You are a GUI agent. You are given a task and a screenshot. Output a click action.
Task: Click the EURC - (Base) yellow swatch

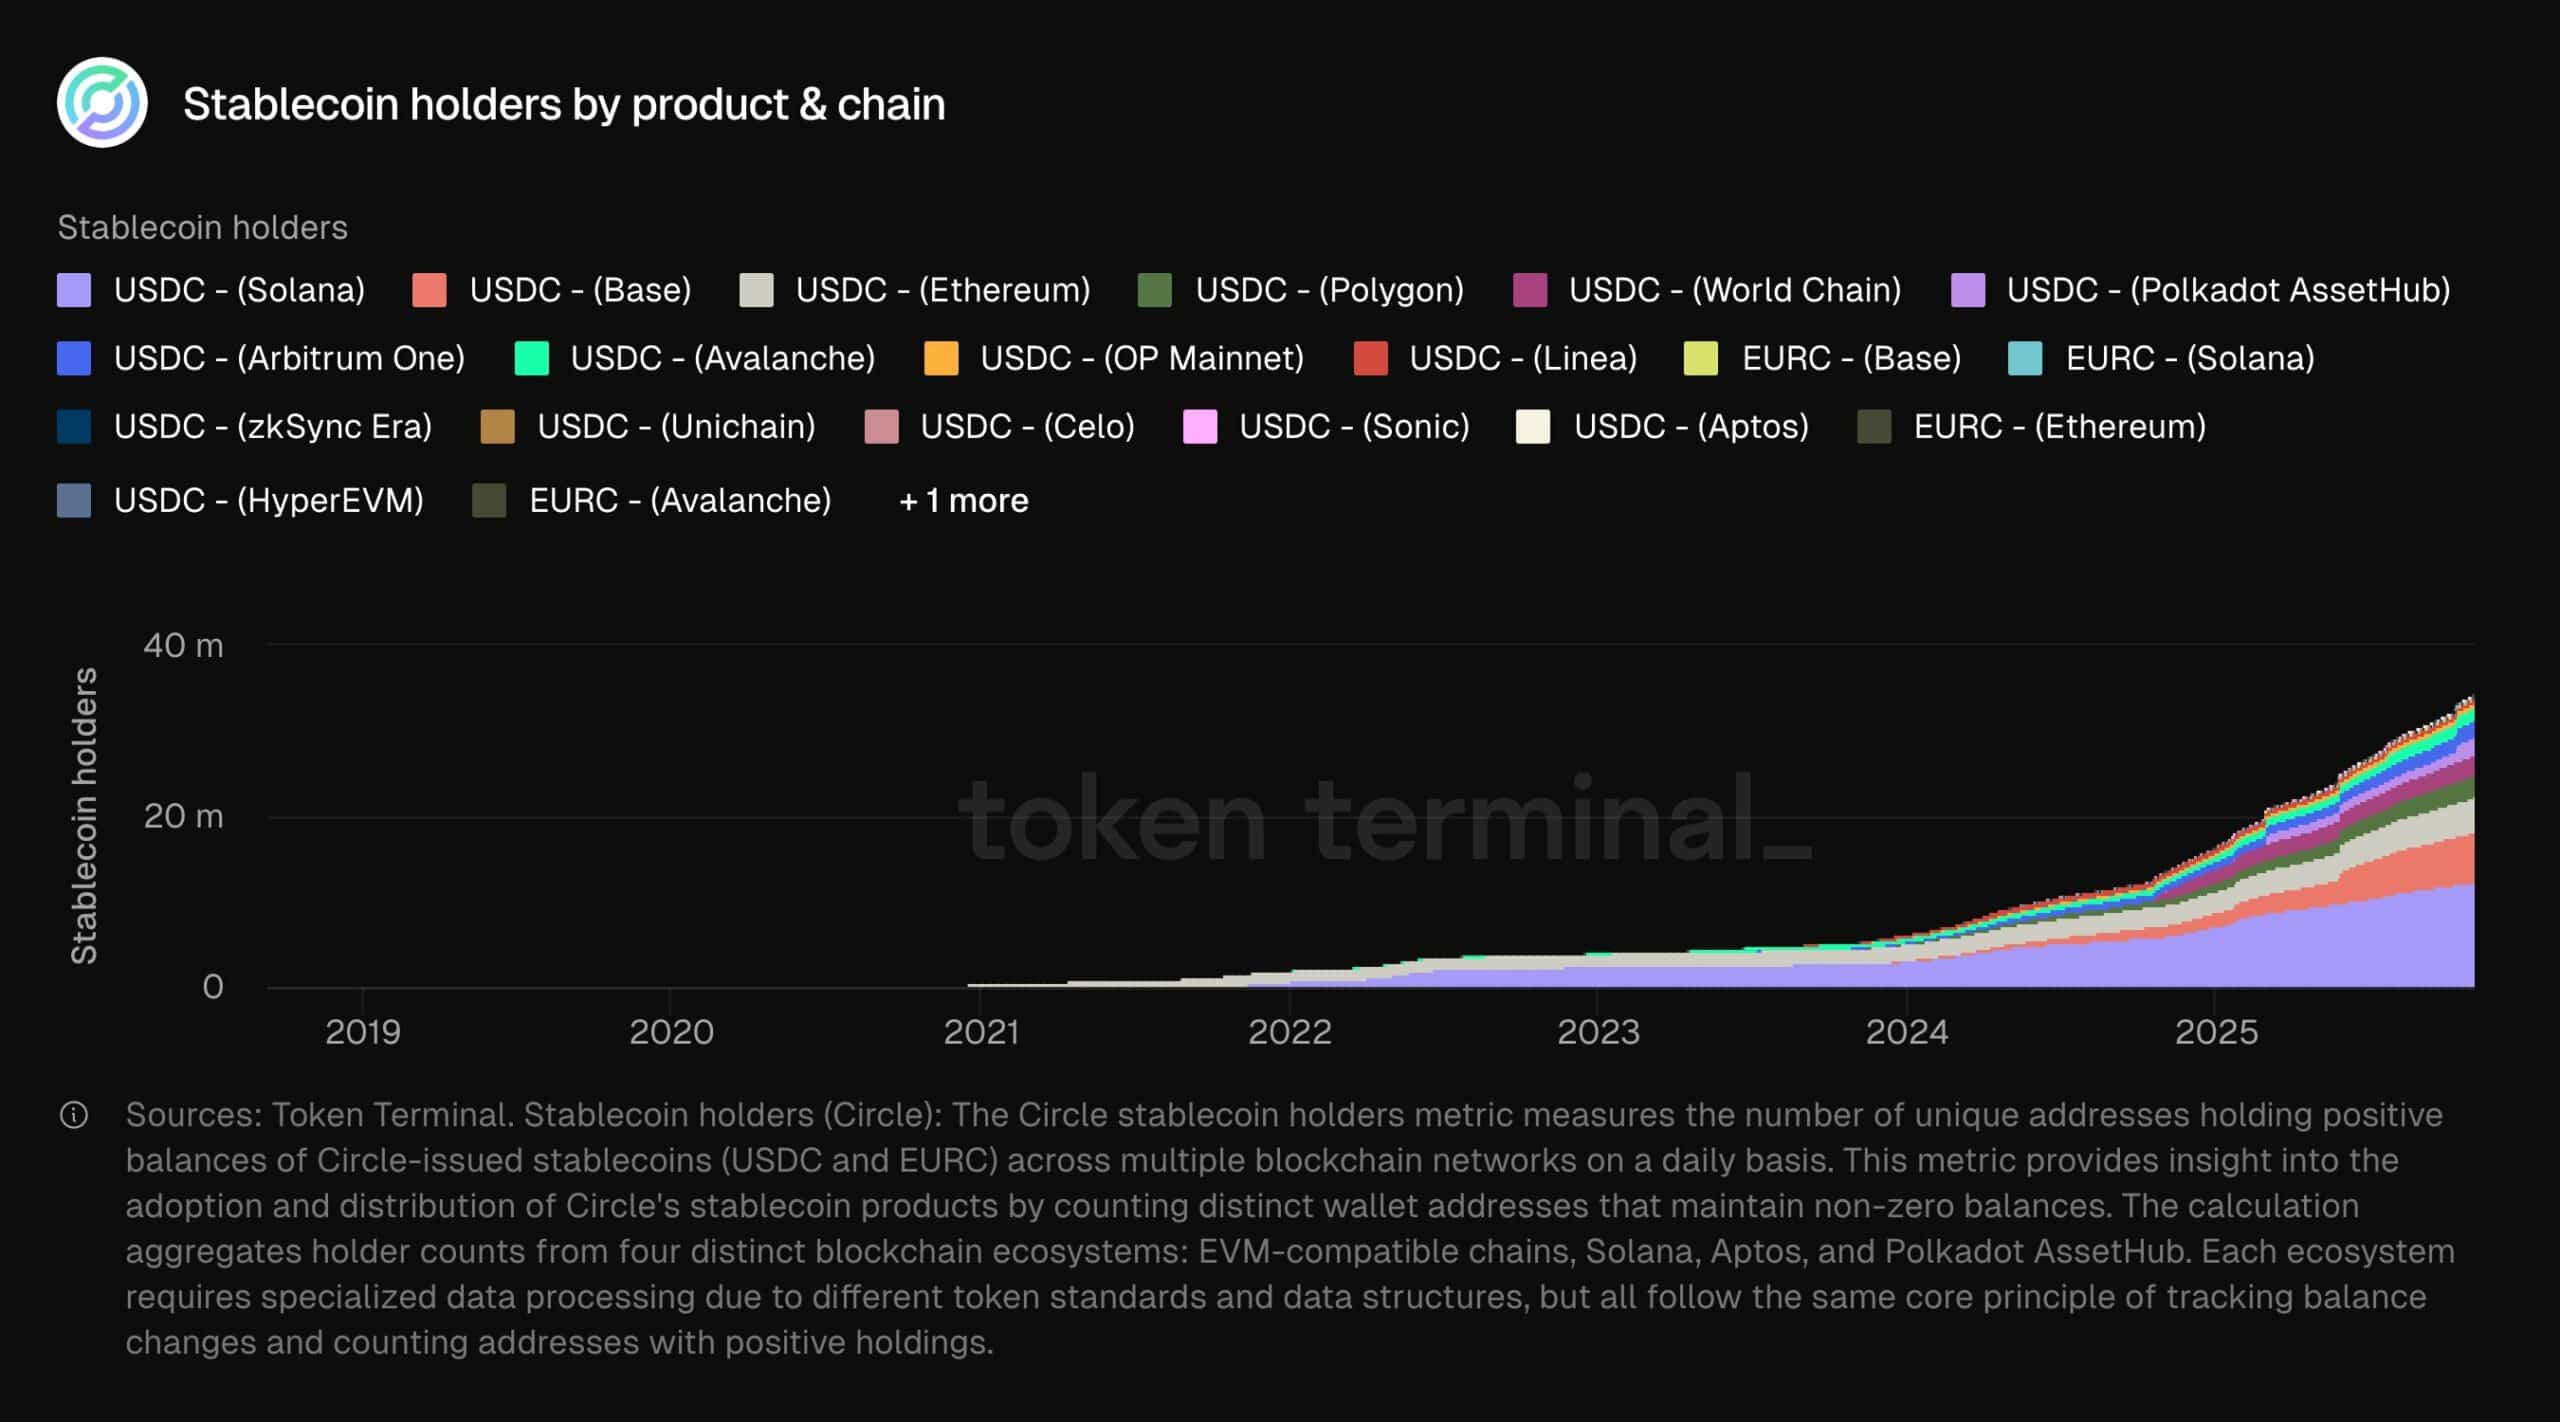tap(1701, 358)
